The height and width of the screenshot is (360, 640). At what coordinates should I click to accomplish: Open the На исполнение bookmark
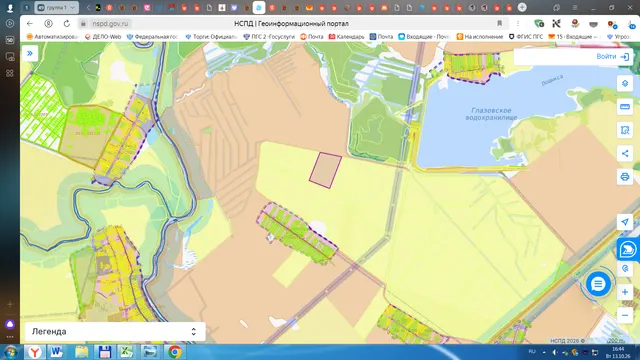[480, 36]
